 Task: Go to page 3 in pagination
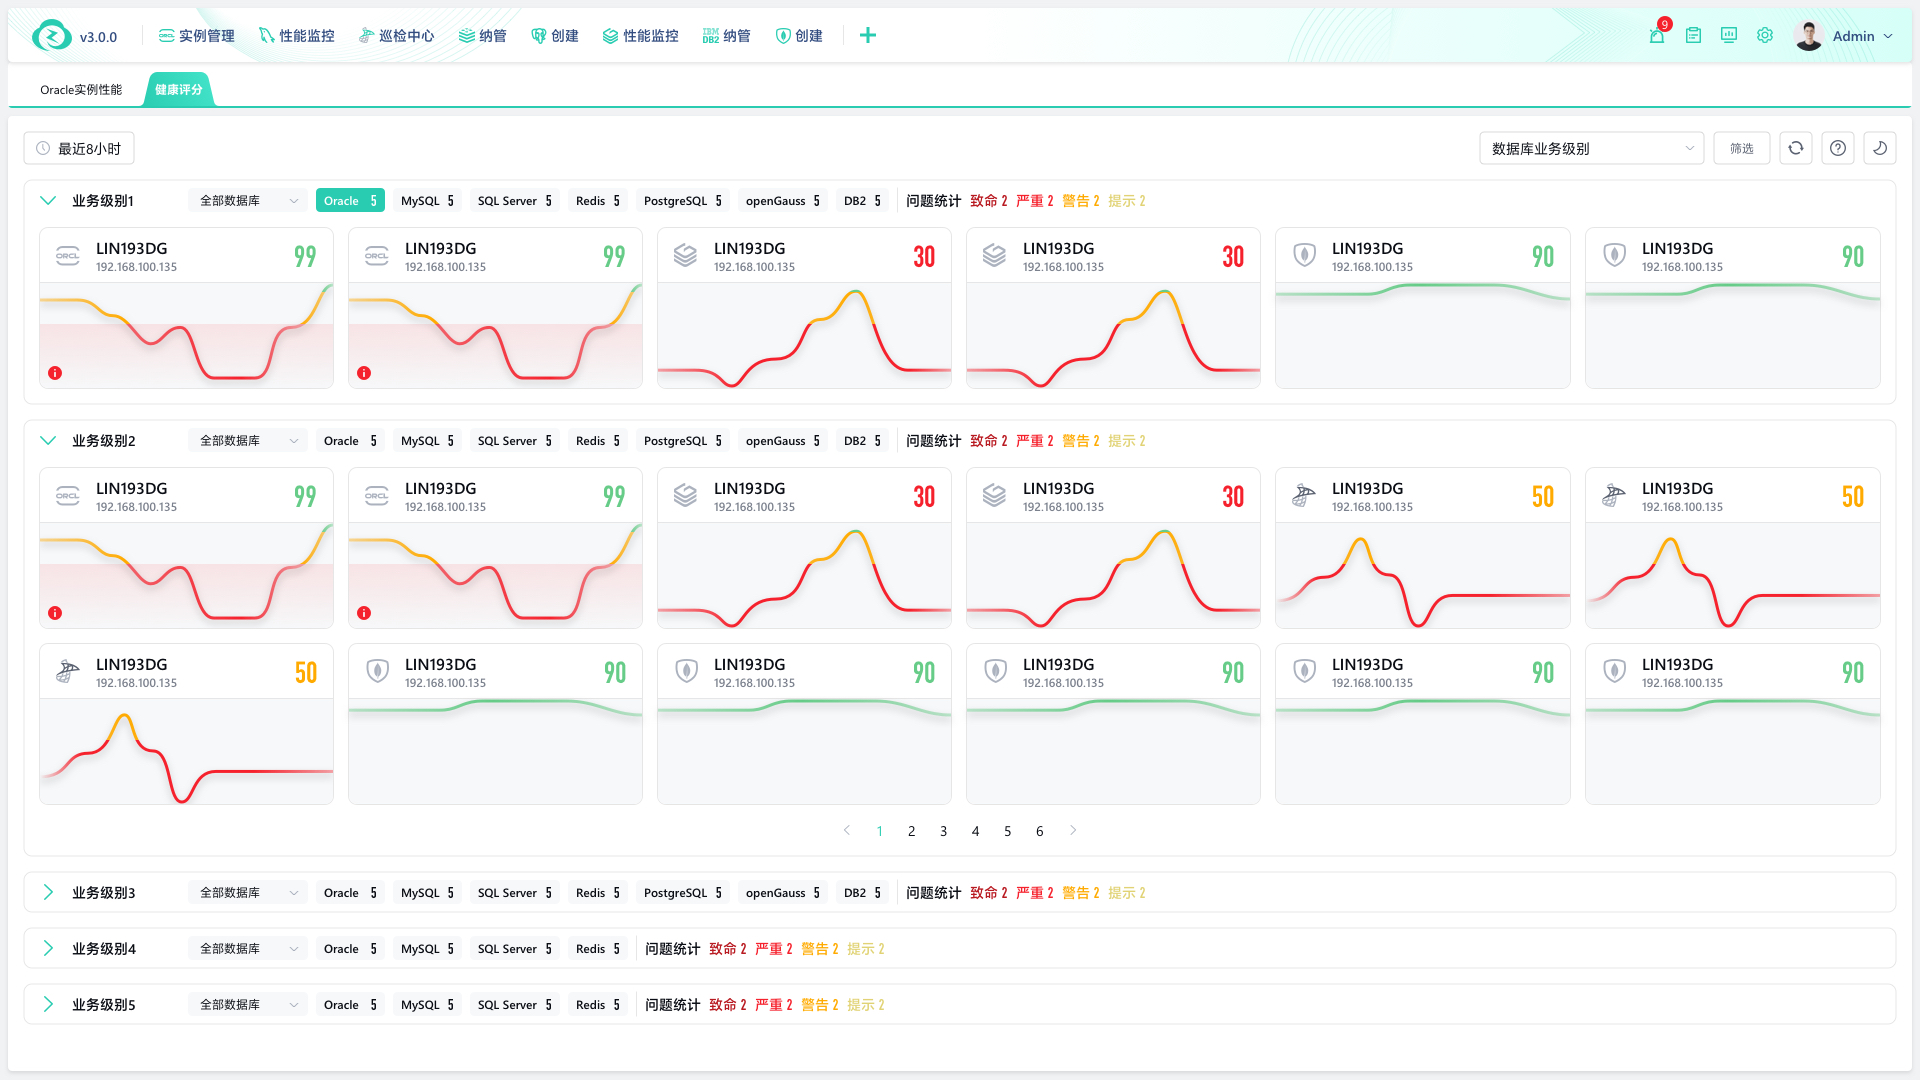tap(943, 831)
